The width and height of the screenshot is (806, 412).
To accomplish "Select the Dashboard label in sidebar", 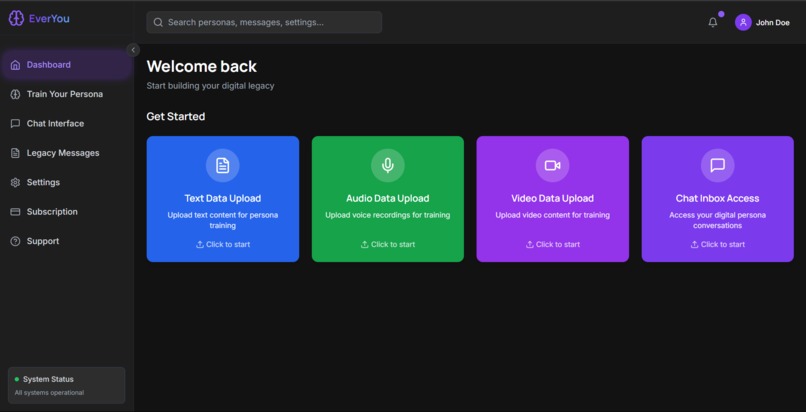I will 49,65.
